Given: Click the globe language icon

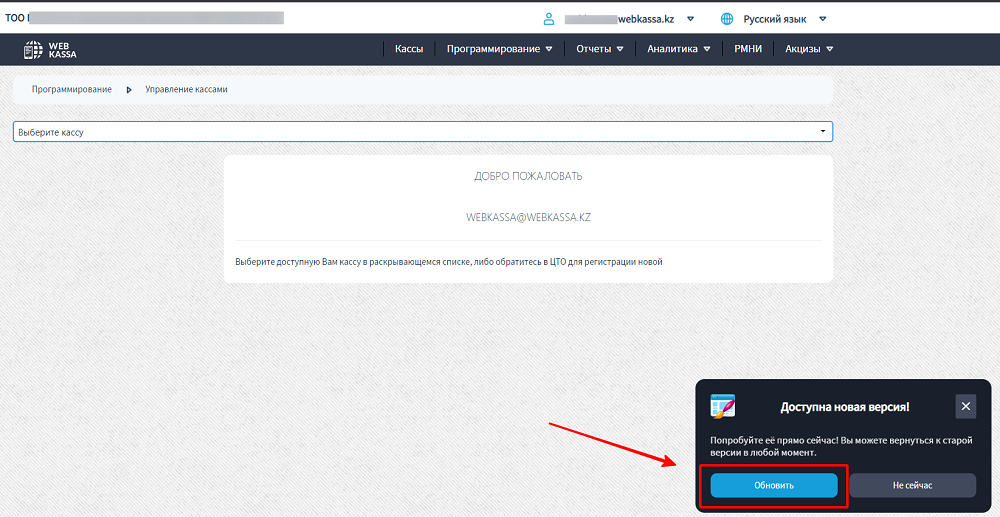Looking at the screenshot, I should coord(726,19).
